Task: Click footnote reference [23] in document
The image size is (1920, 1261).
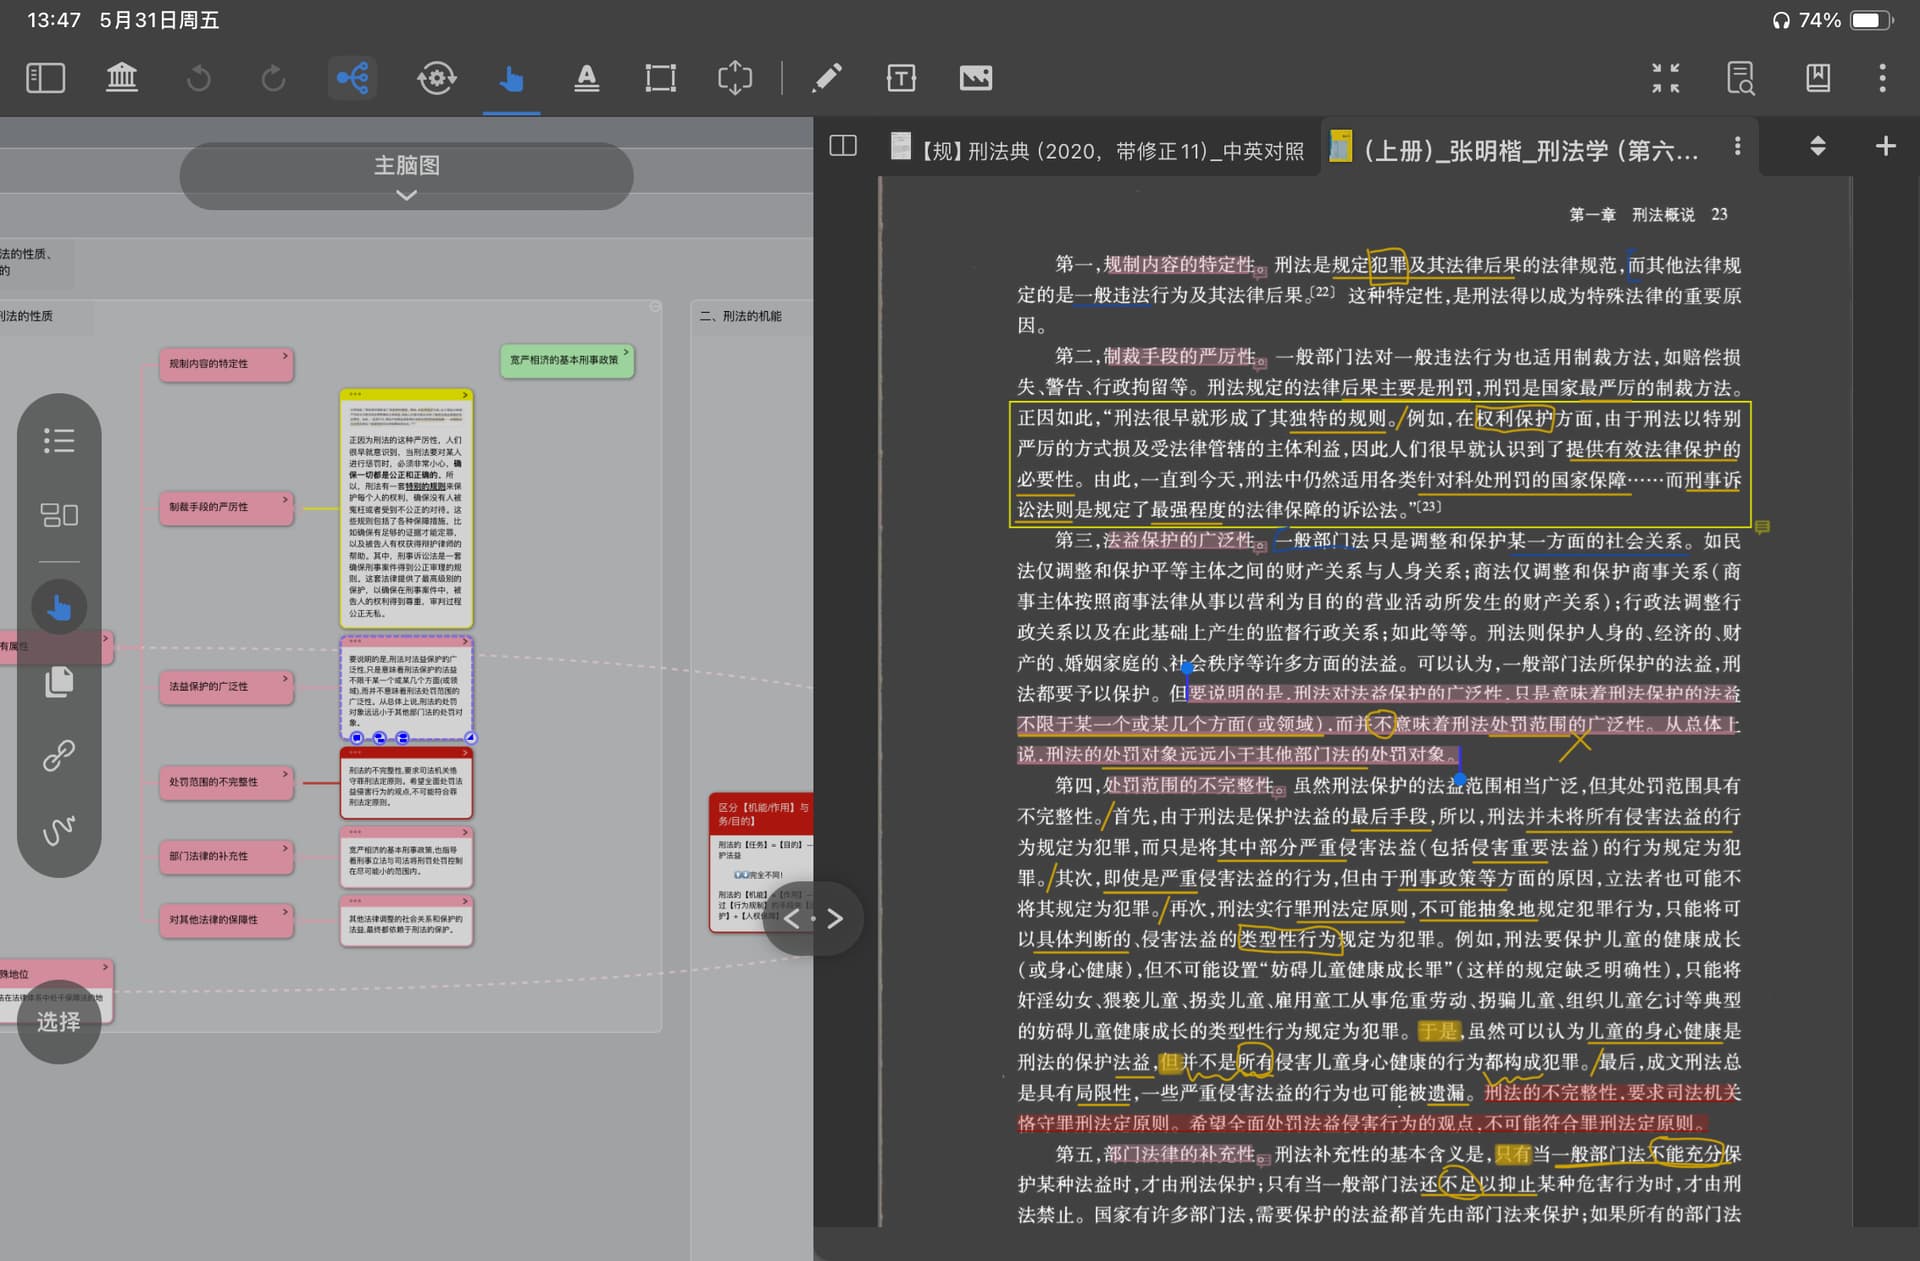Action: pos(1429,506)
